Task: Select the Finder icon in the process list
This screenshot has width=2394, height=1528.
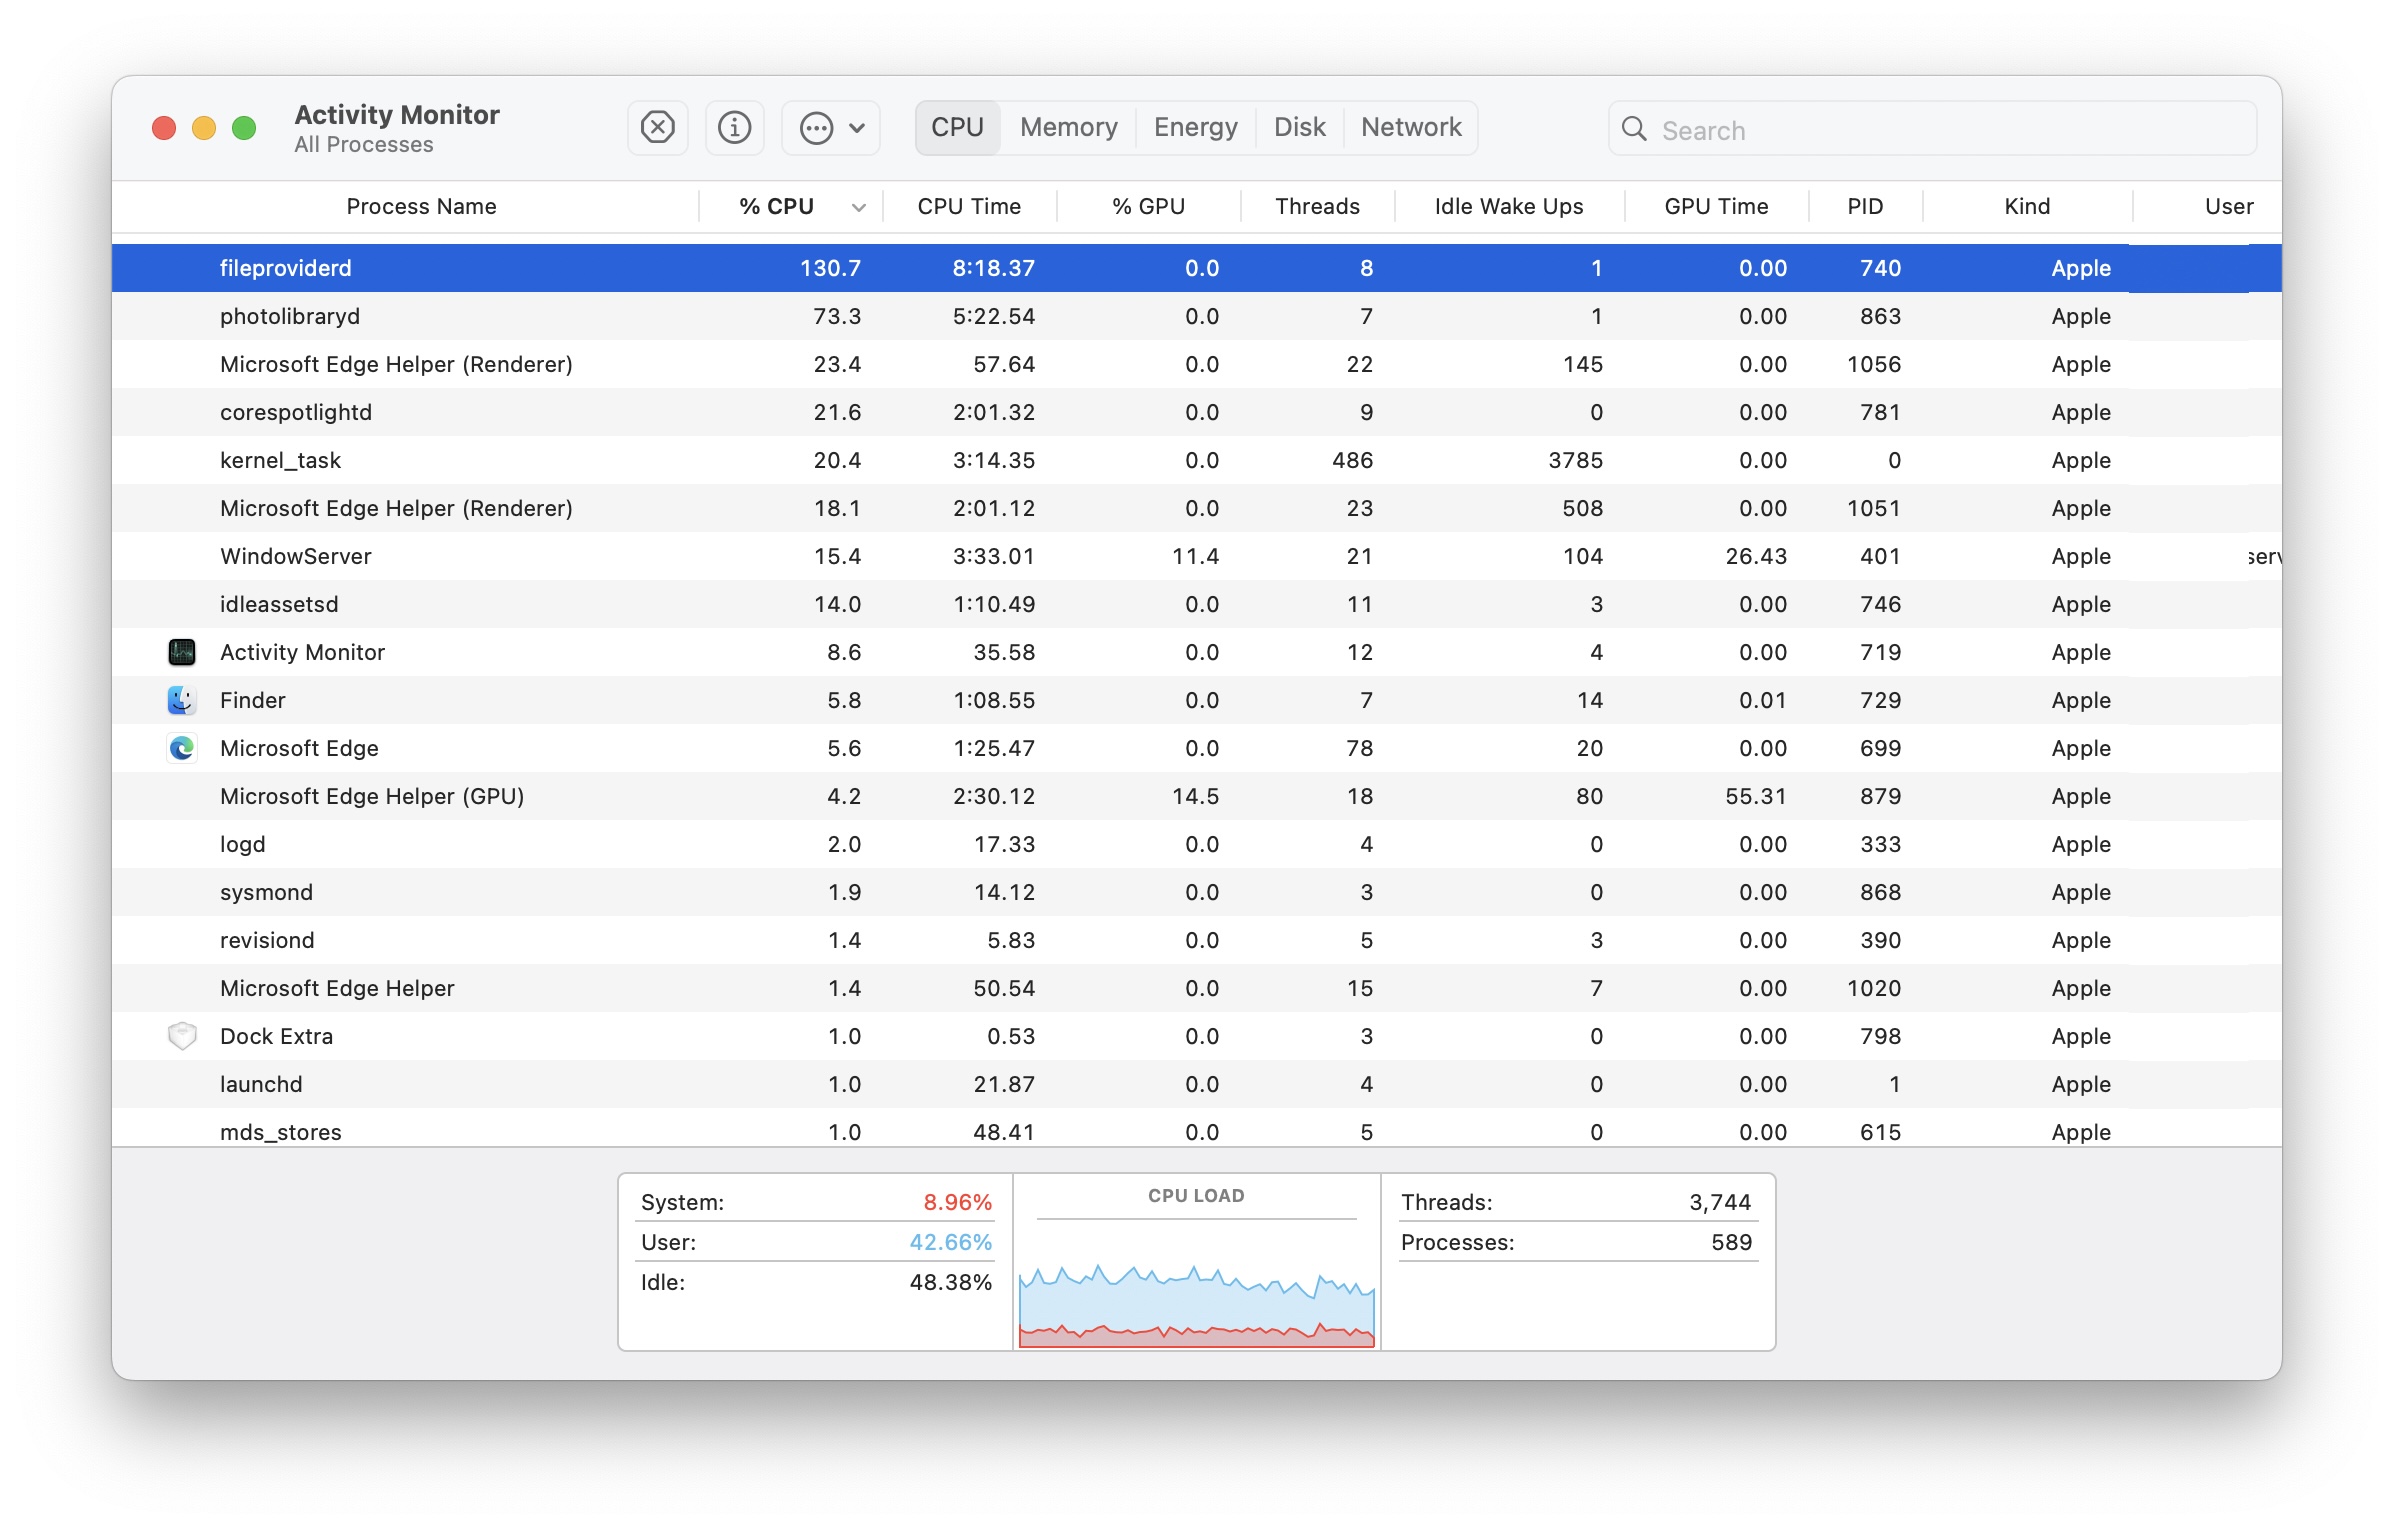Action: [182, 700]
